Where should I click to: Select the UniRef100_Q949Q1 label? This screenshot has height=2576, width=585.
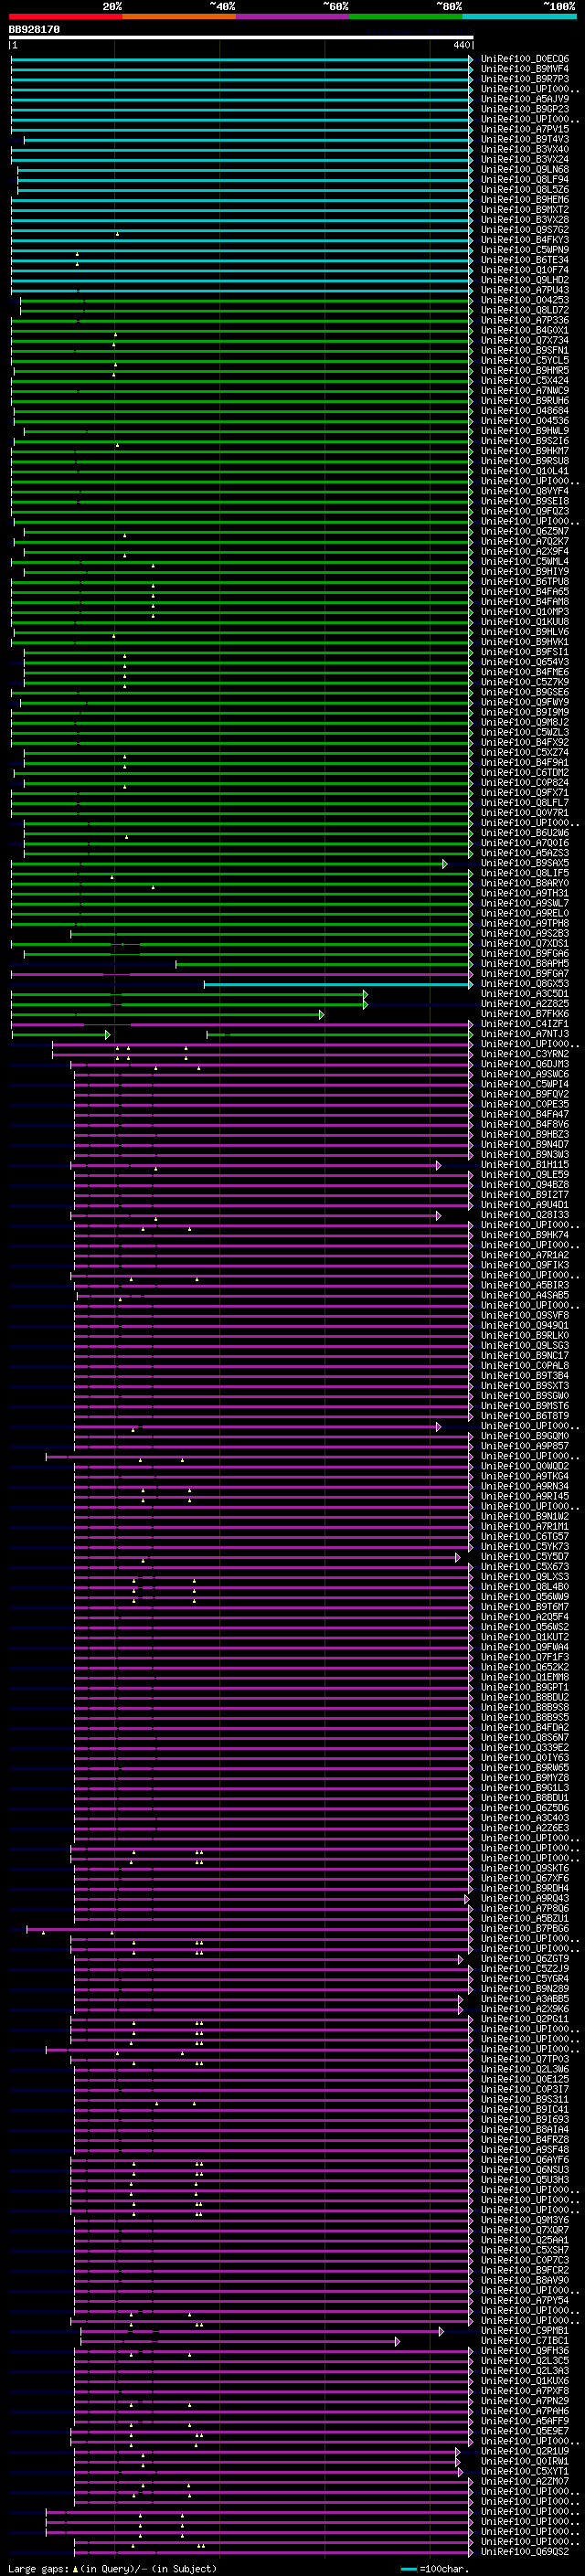click(x=525, y=1325)
